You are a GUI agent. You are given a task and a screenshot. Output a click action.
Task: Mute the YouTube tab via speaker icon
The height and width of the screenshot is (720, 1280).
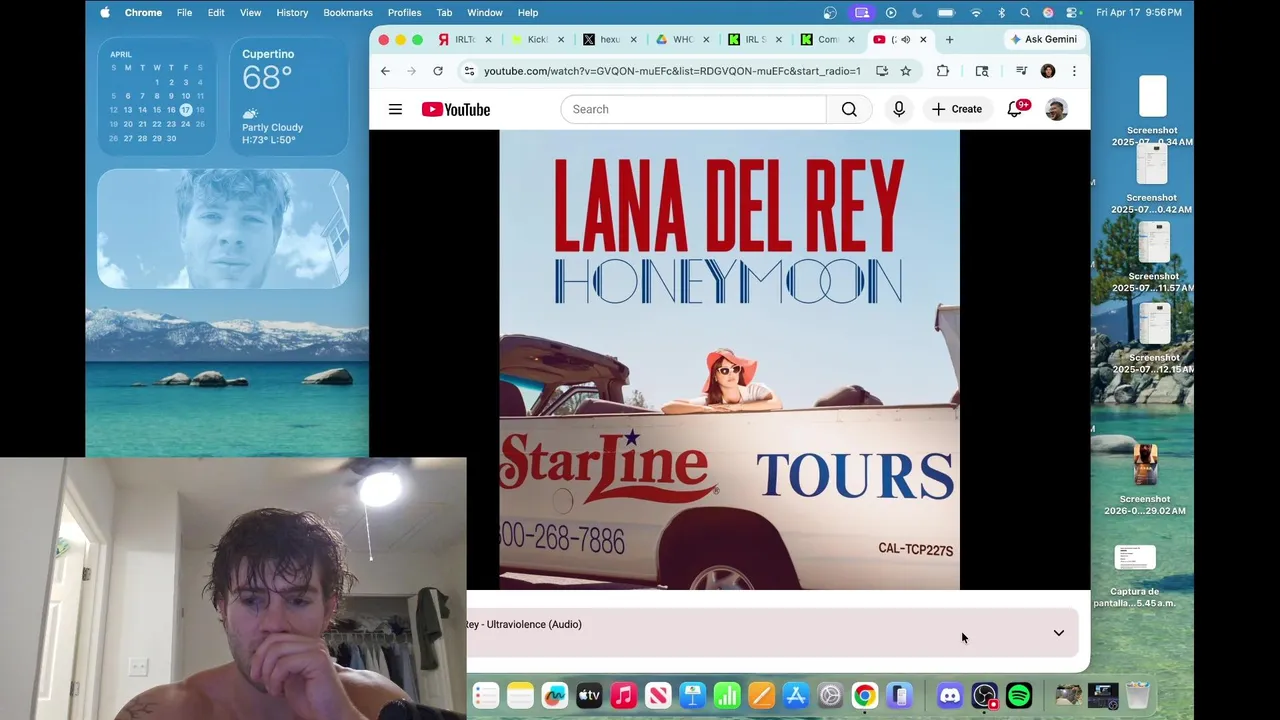(x=905, y=39)
